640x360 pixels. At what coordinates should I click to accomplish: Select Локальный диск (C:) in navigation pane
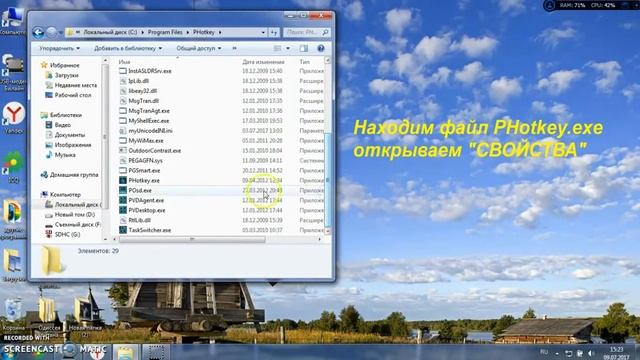click(73, 204)
